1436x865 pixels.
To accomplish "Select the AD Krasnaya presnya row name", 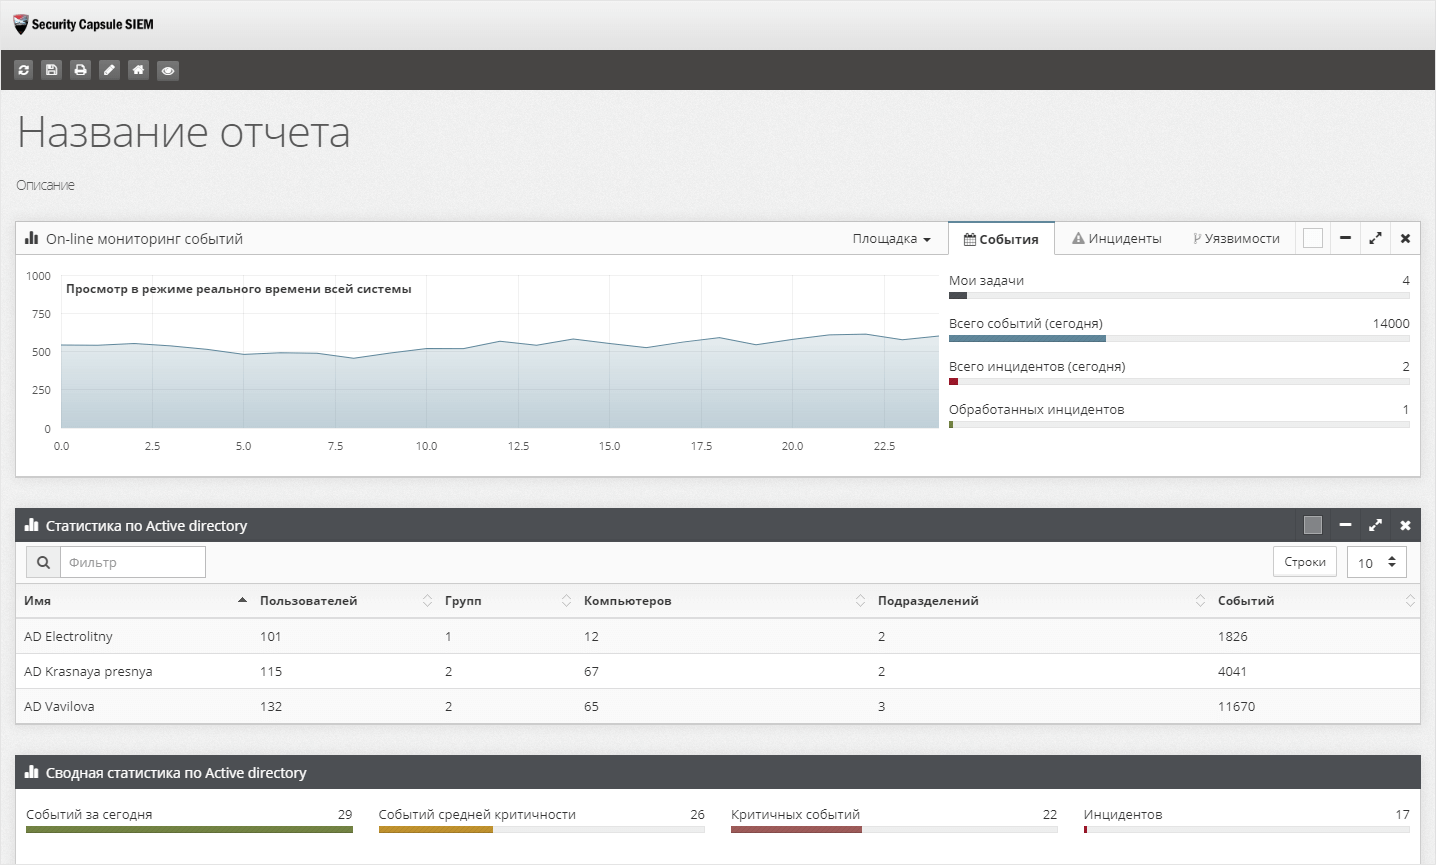I will pyautogui.click(x=88, y=671).
